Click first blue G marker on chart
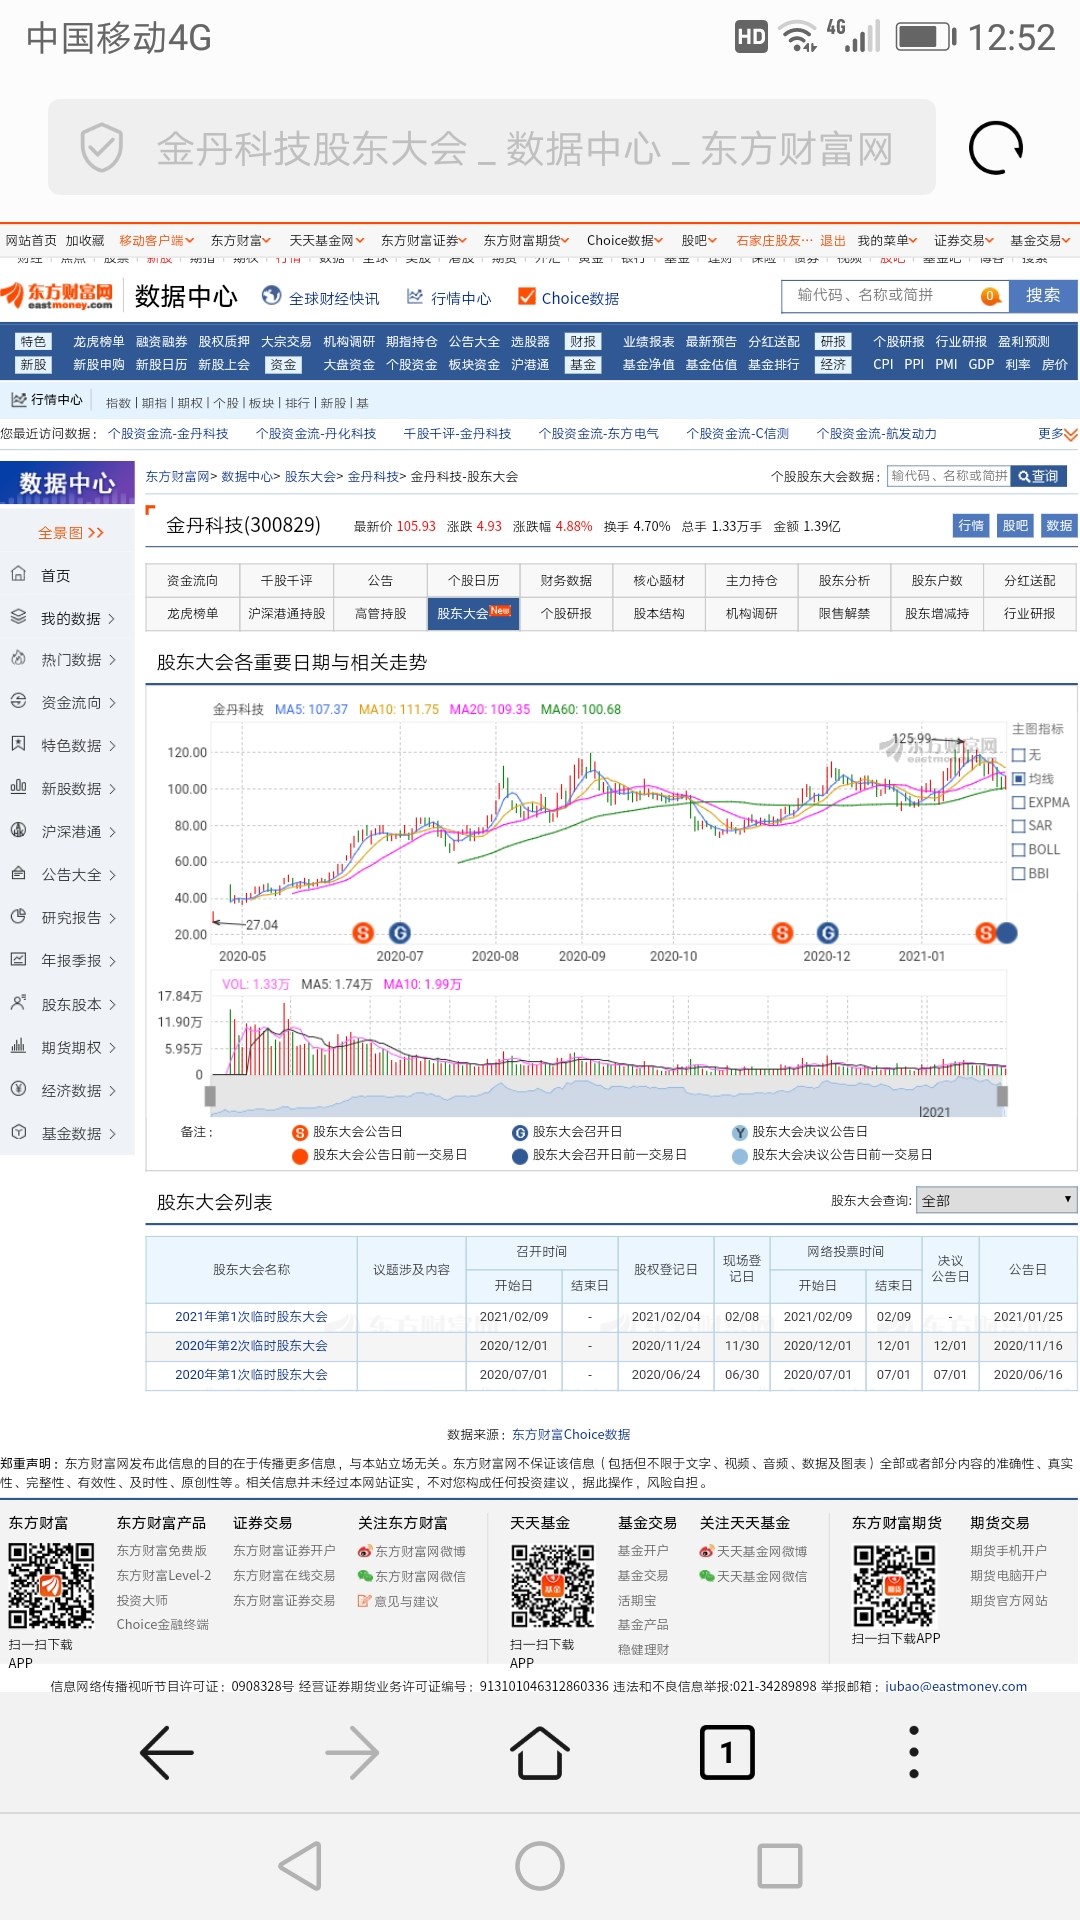This screenshot has width=1080, height=1920. [400, 933]
